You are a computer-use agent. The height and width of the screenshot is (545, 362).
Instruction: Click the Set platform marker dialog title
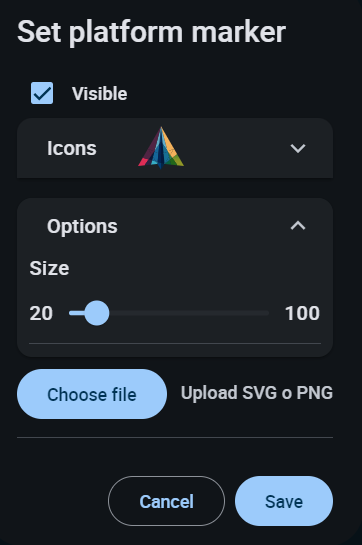[151, 32]
